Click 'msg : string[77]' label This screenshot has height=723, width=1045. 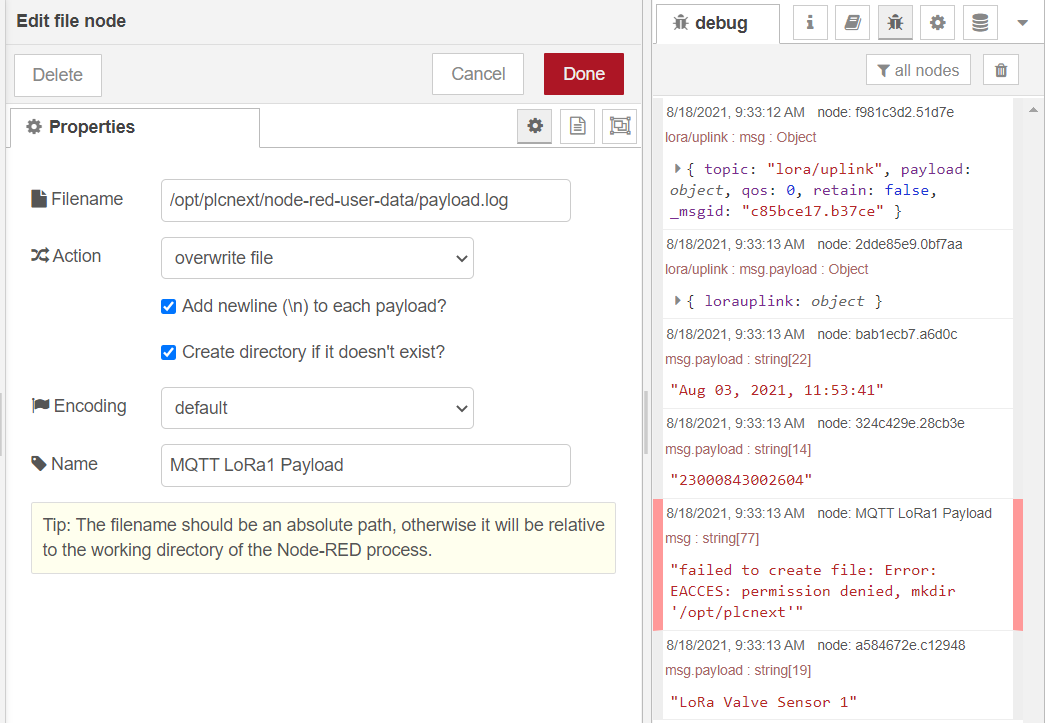click(712, 538)
